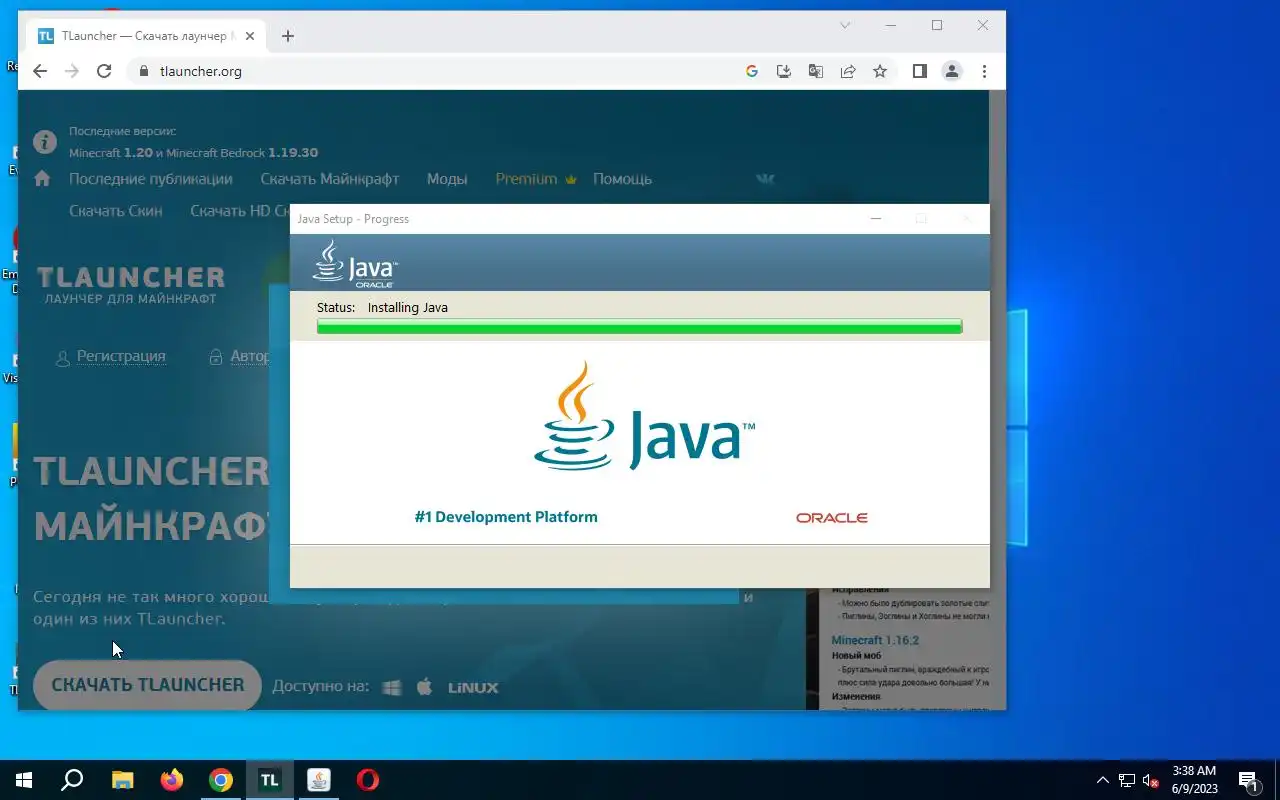
Task: Open Chrome profile avatar
Action: click(952, 71)
